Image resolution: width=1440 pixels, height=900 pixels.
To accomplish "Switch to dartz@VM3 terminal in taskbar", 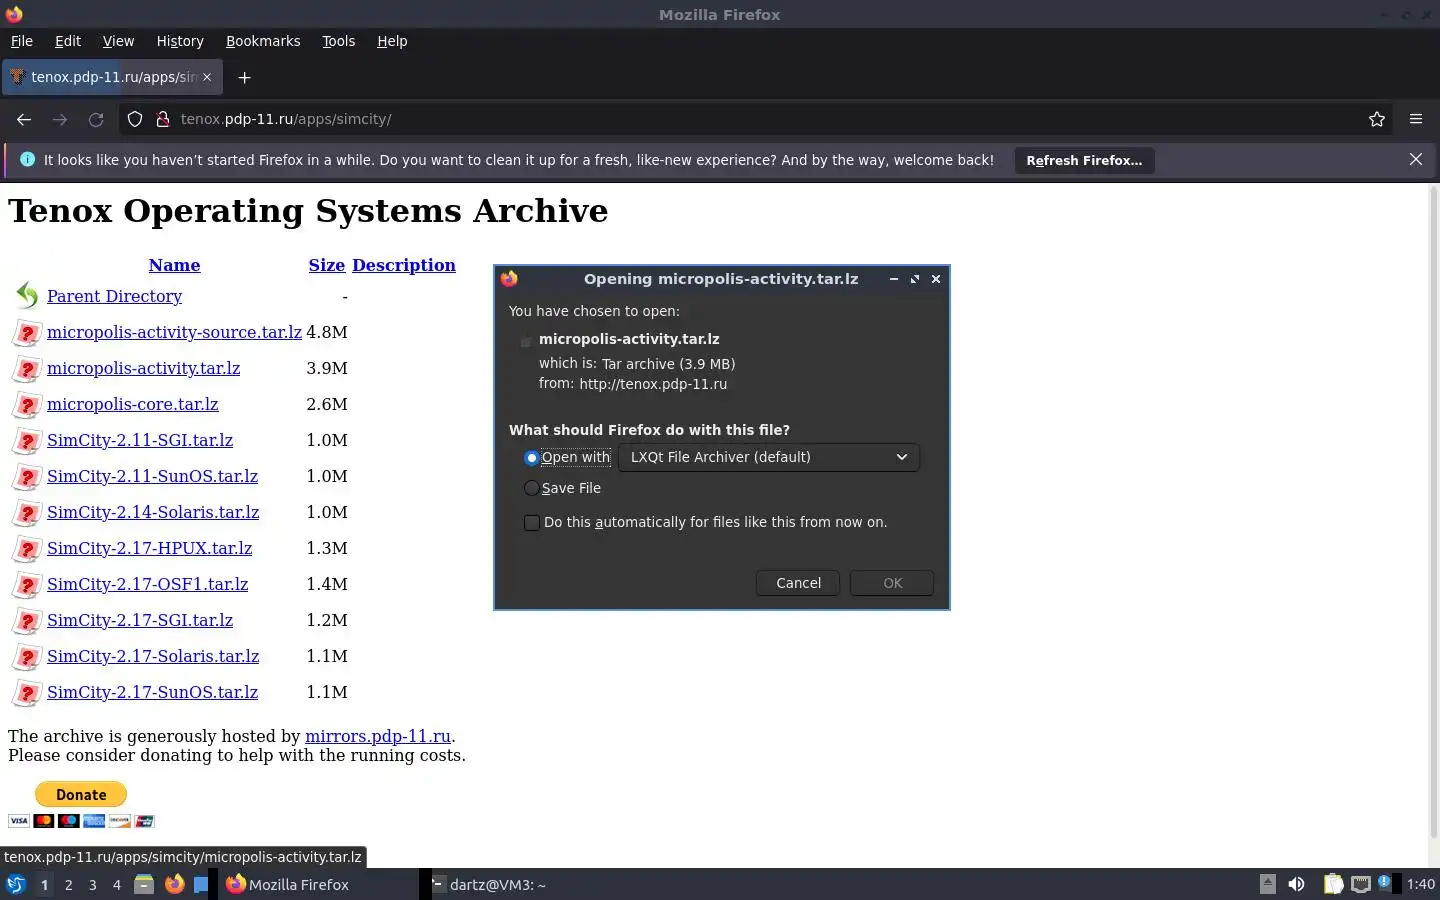I will [490, 884].
